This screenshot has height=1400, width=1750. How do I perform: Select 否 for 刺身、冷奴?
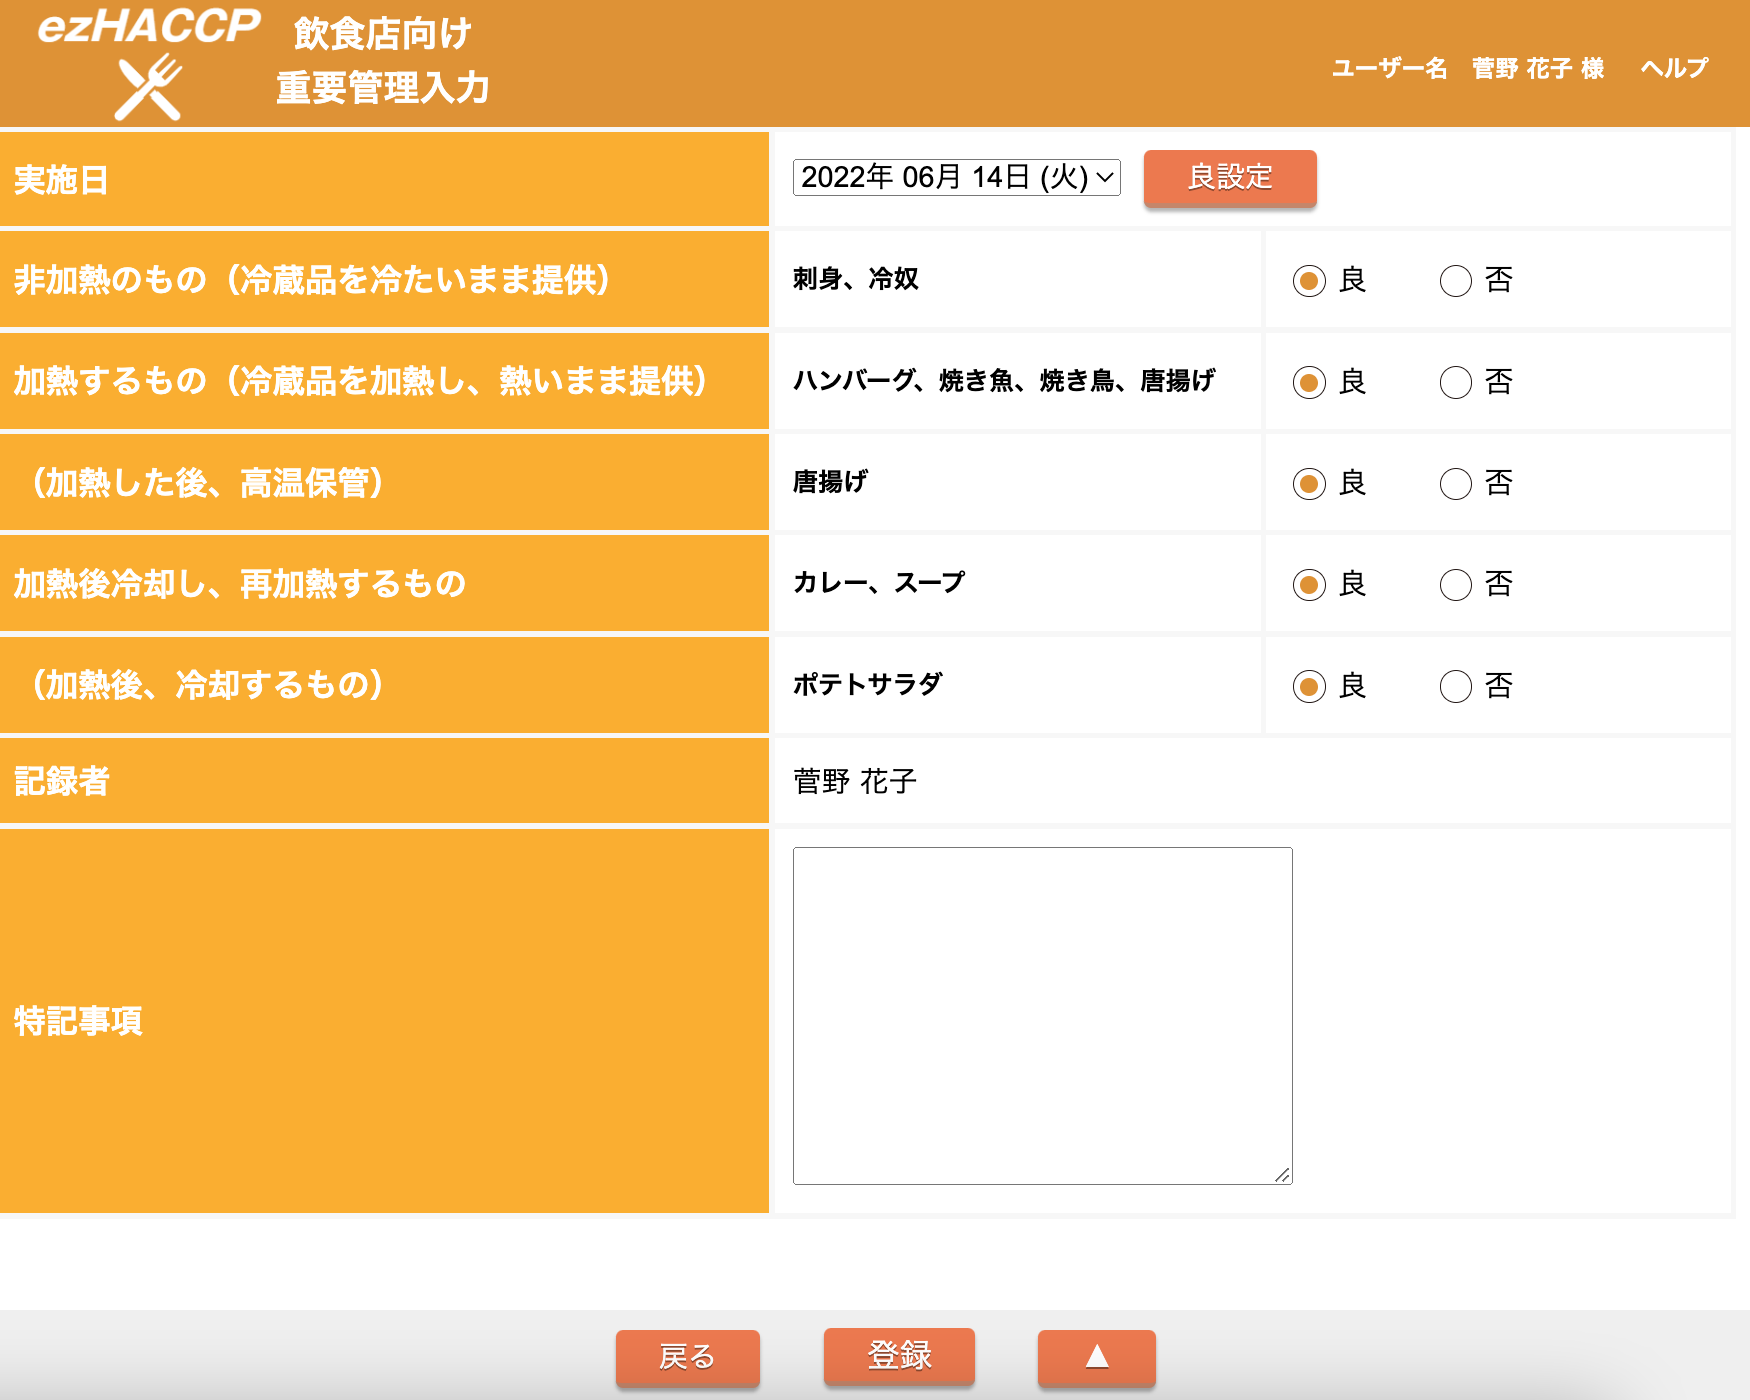pos(1455,281)
